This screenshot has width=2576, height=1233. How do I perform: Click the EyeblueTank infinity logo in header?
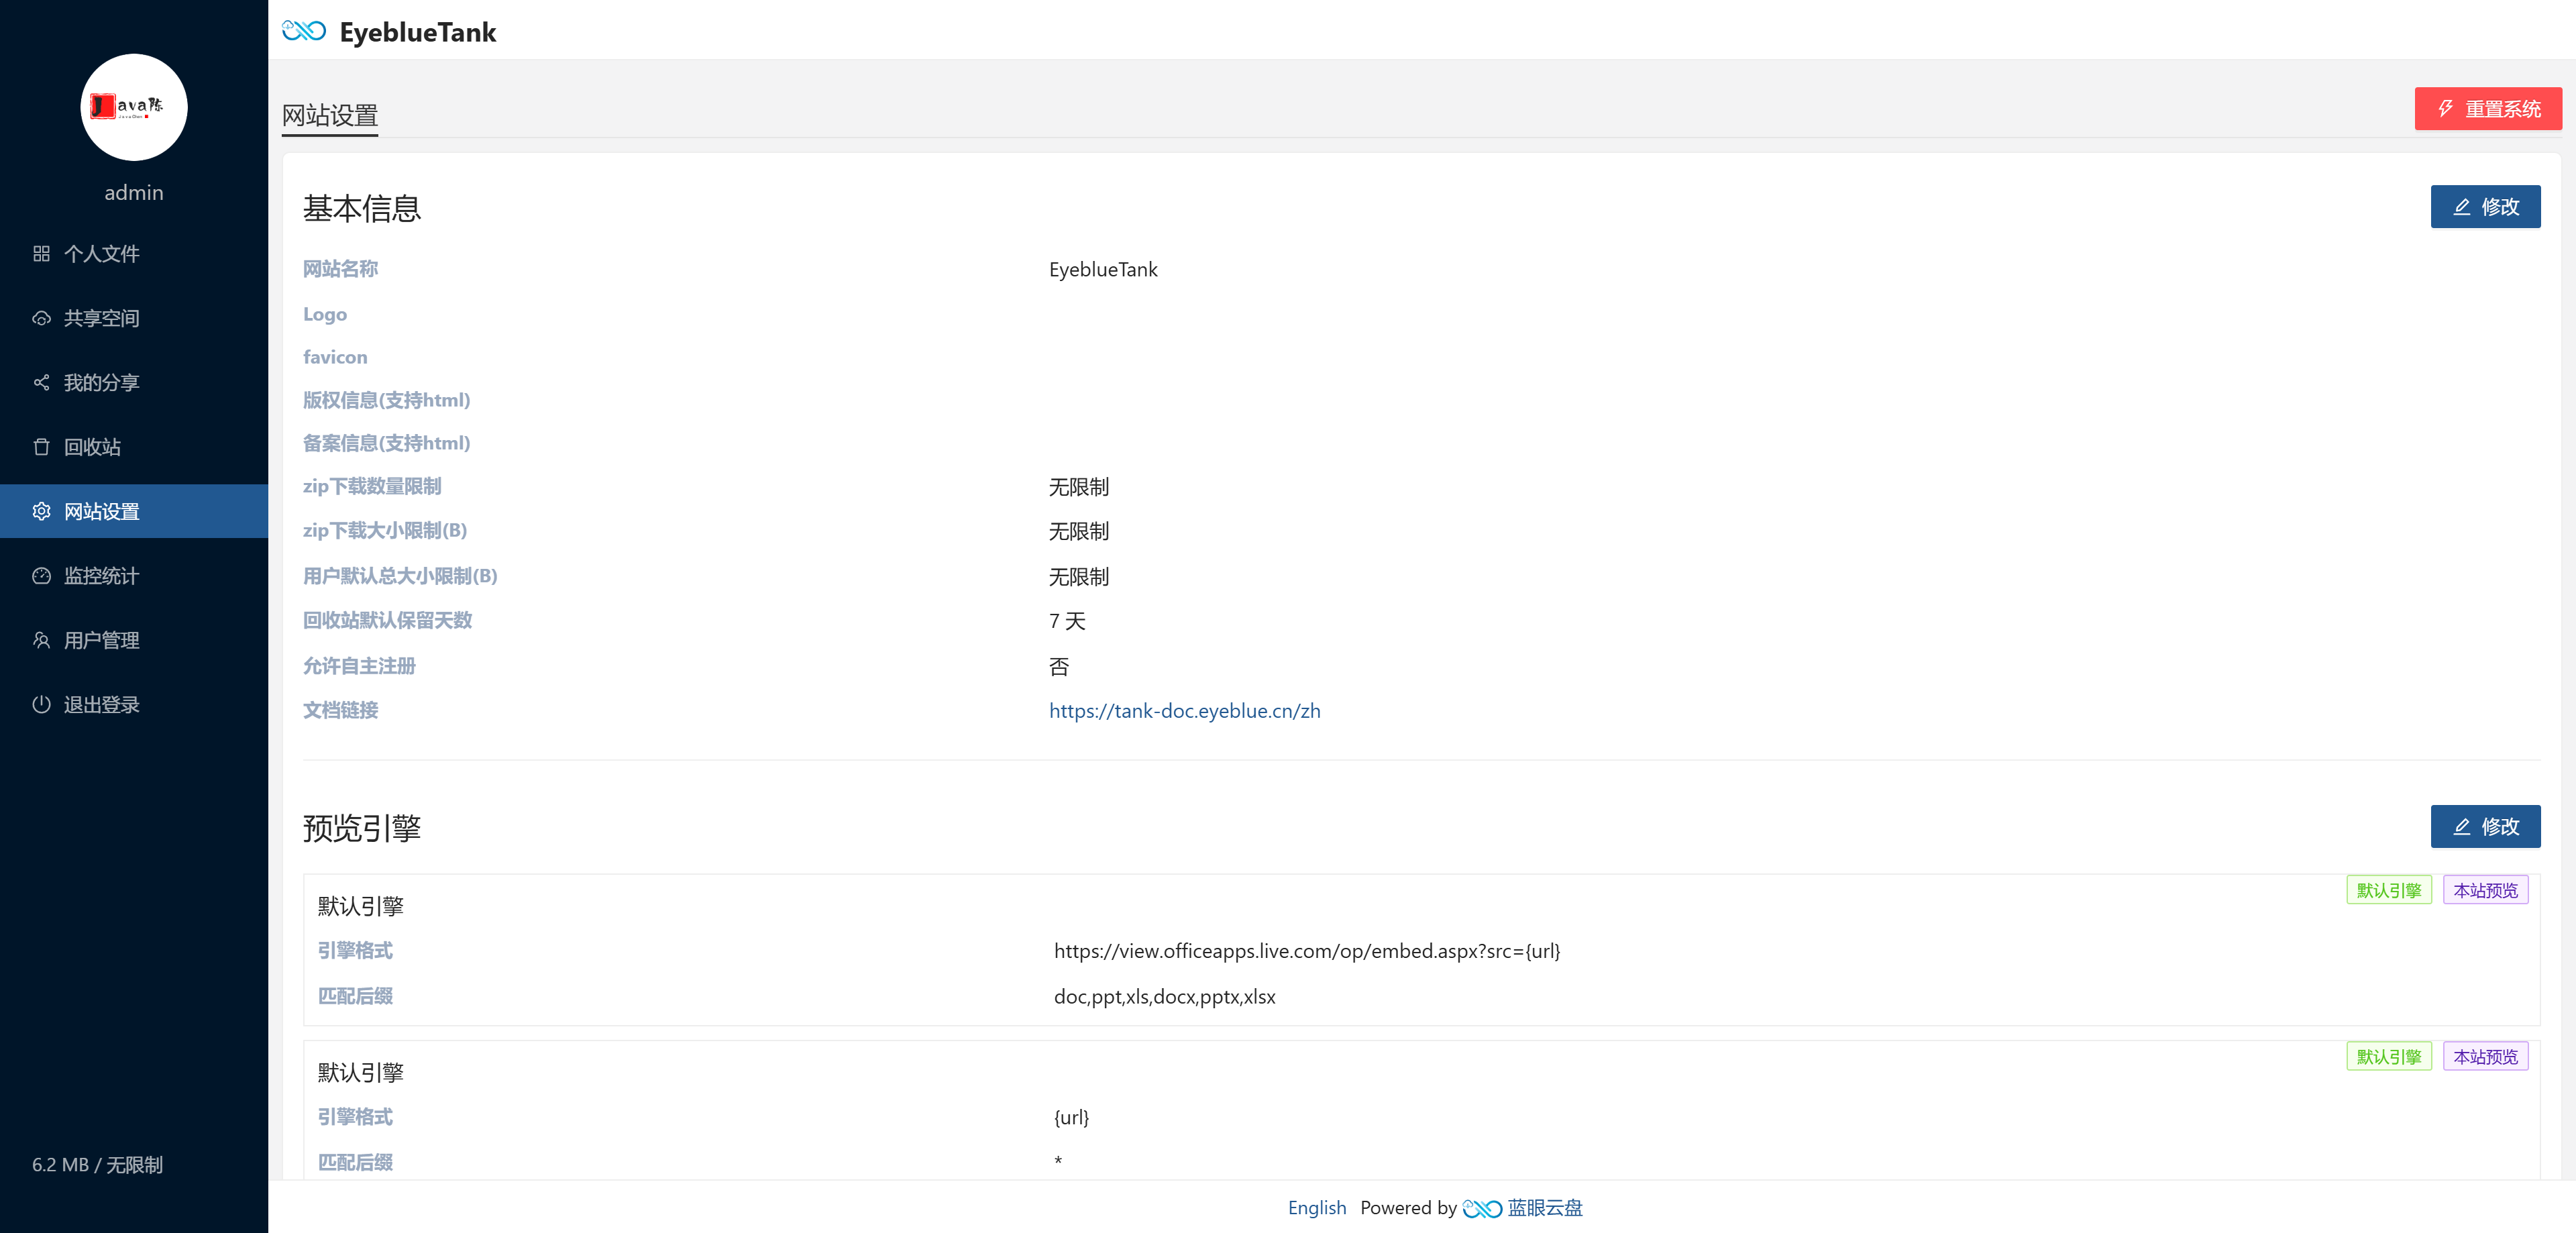pyautogui.click(x=304, y=31)
